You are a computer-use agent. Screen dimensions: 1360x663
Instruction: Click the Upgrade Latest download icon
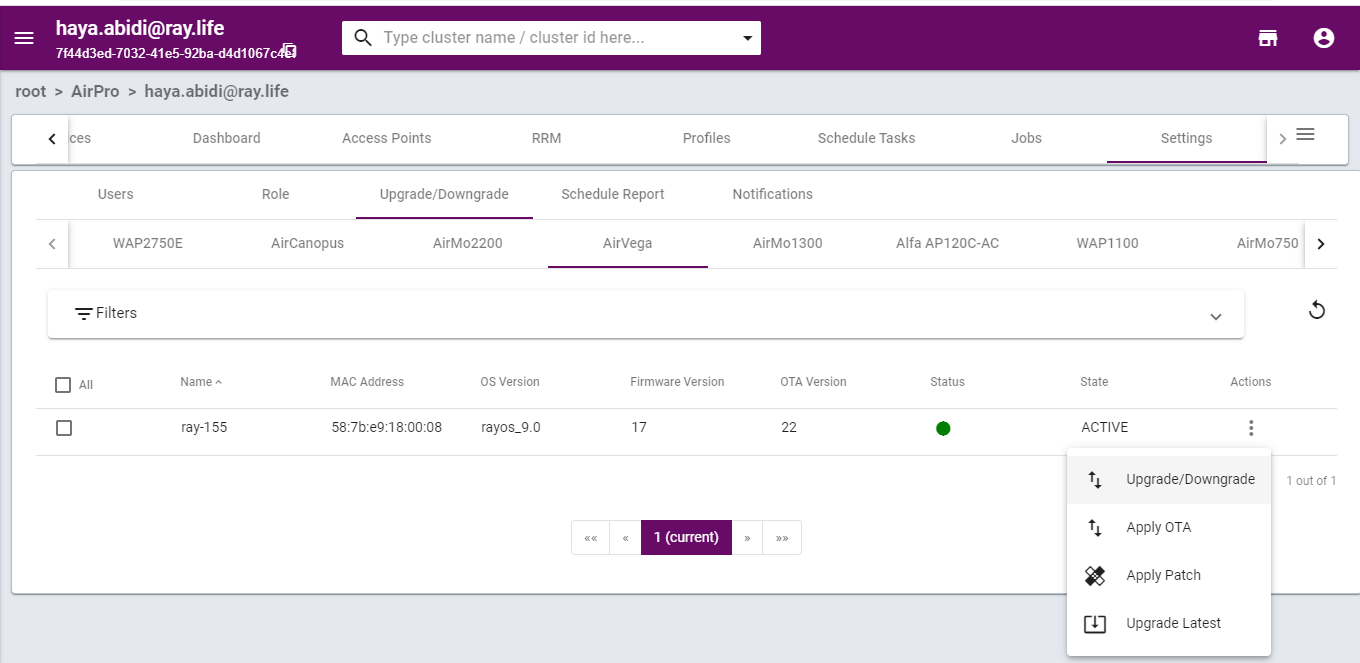(x=1095, y=624)
